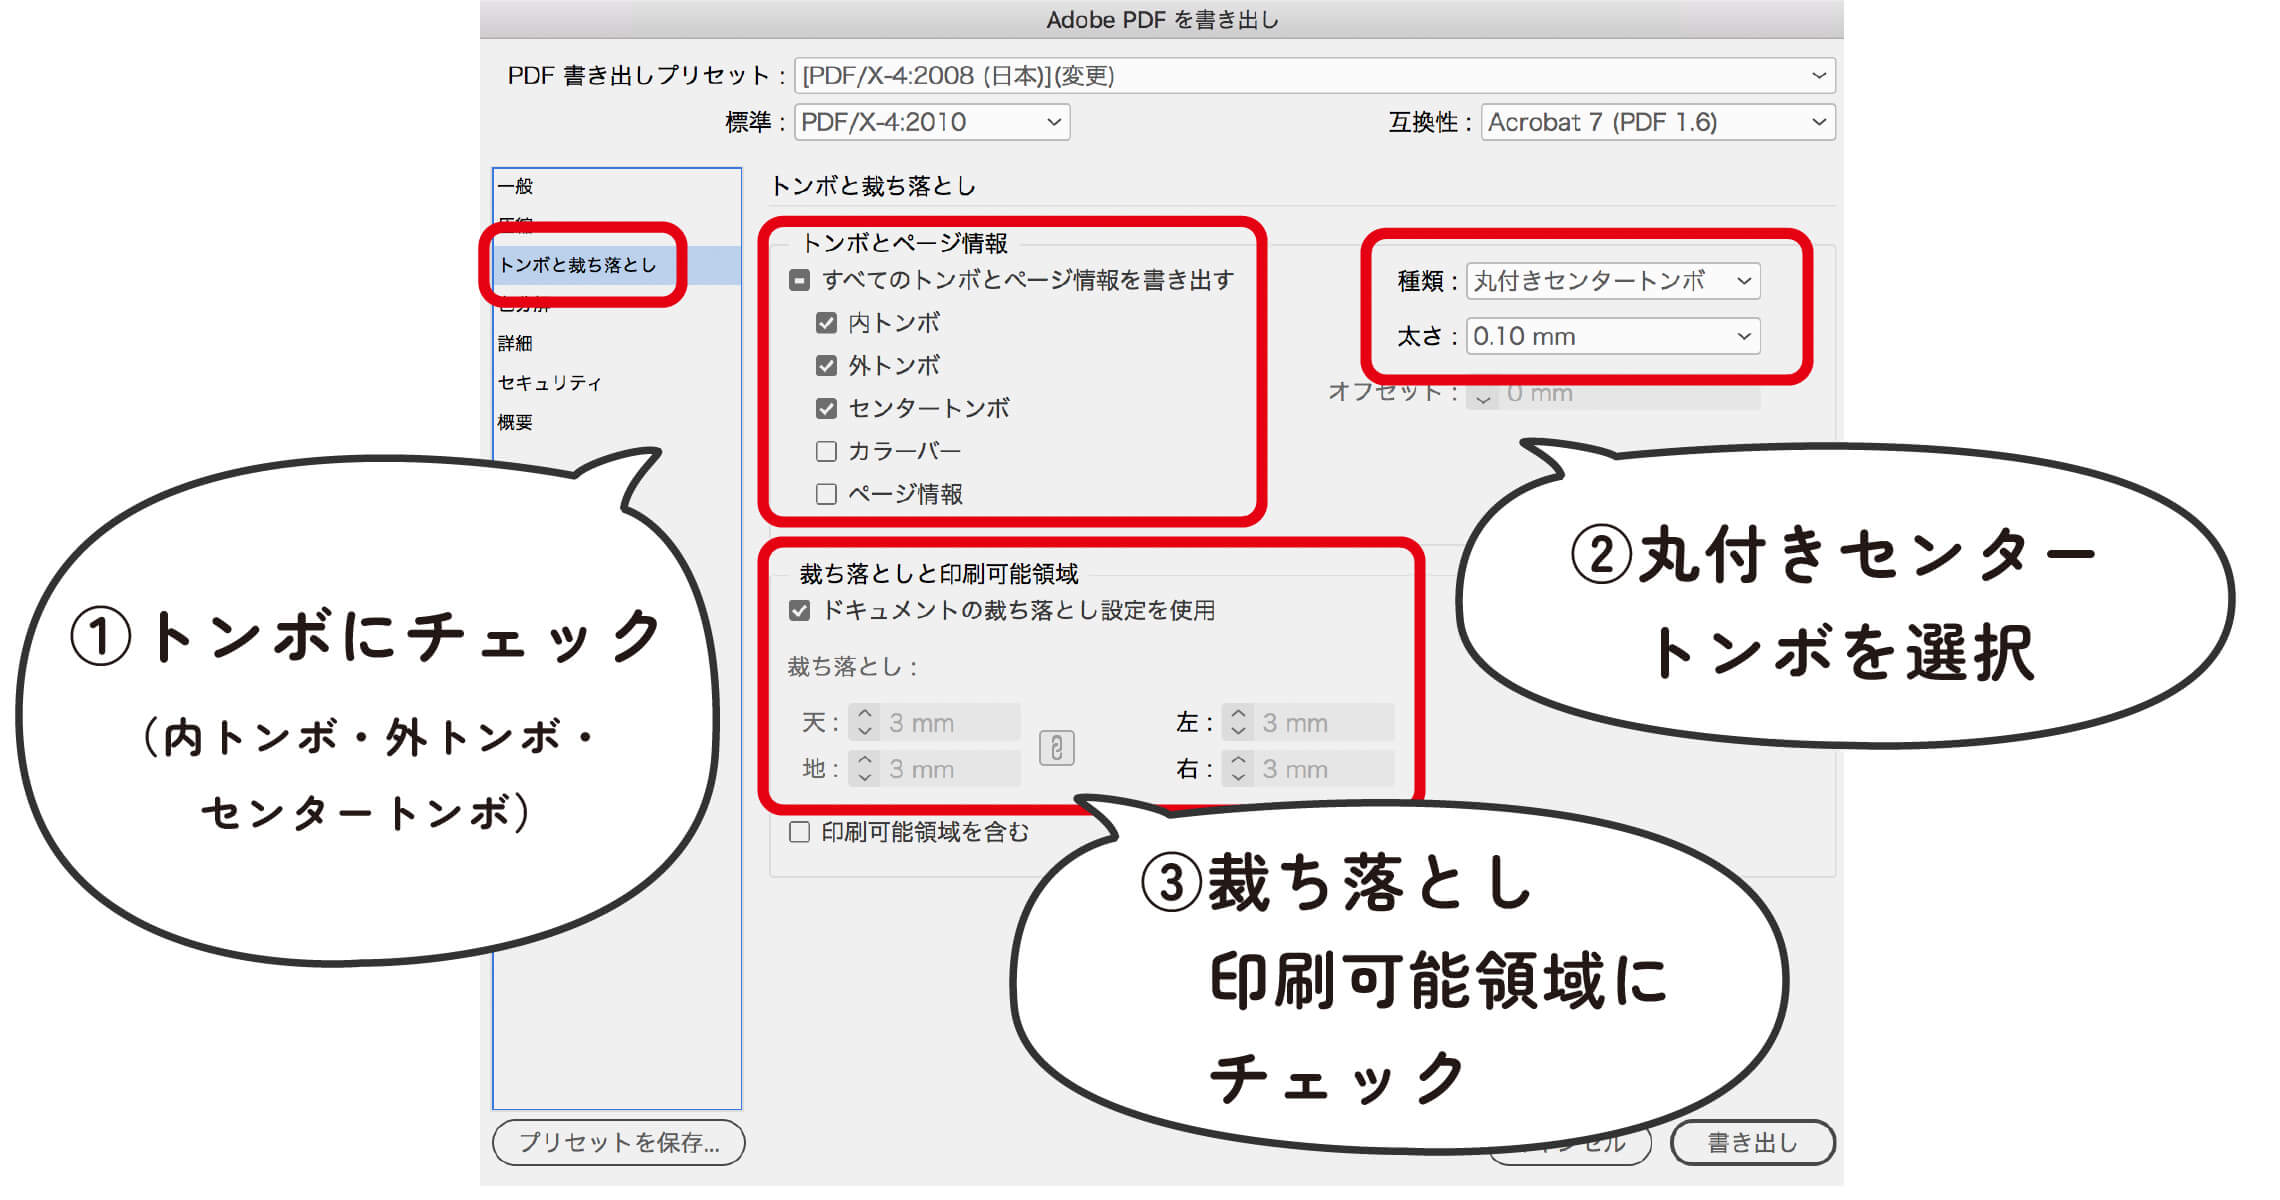Select 詳細 in the category list
The width and height of the screenshot is (2280, 1200).
pos(617,343)
